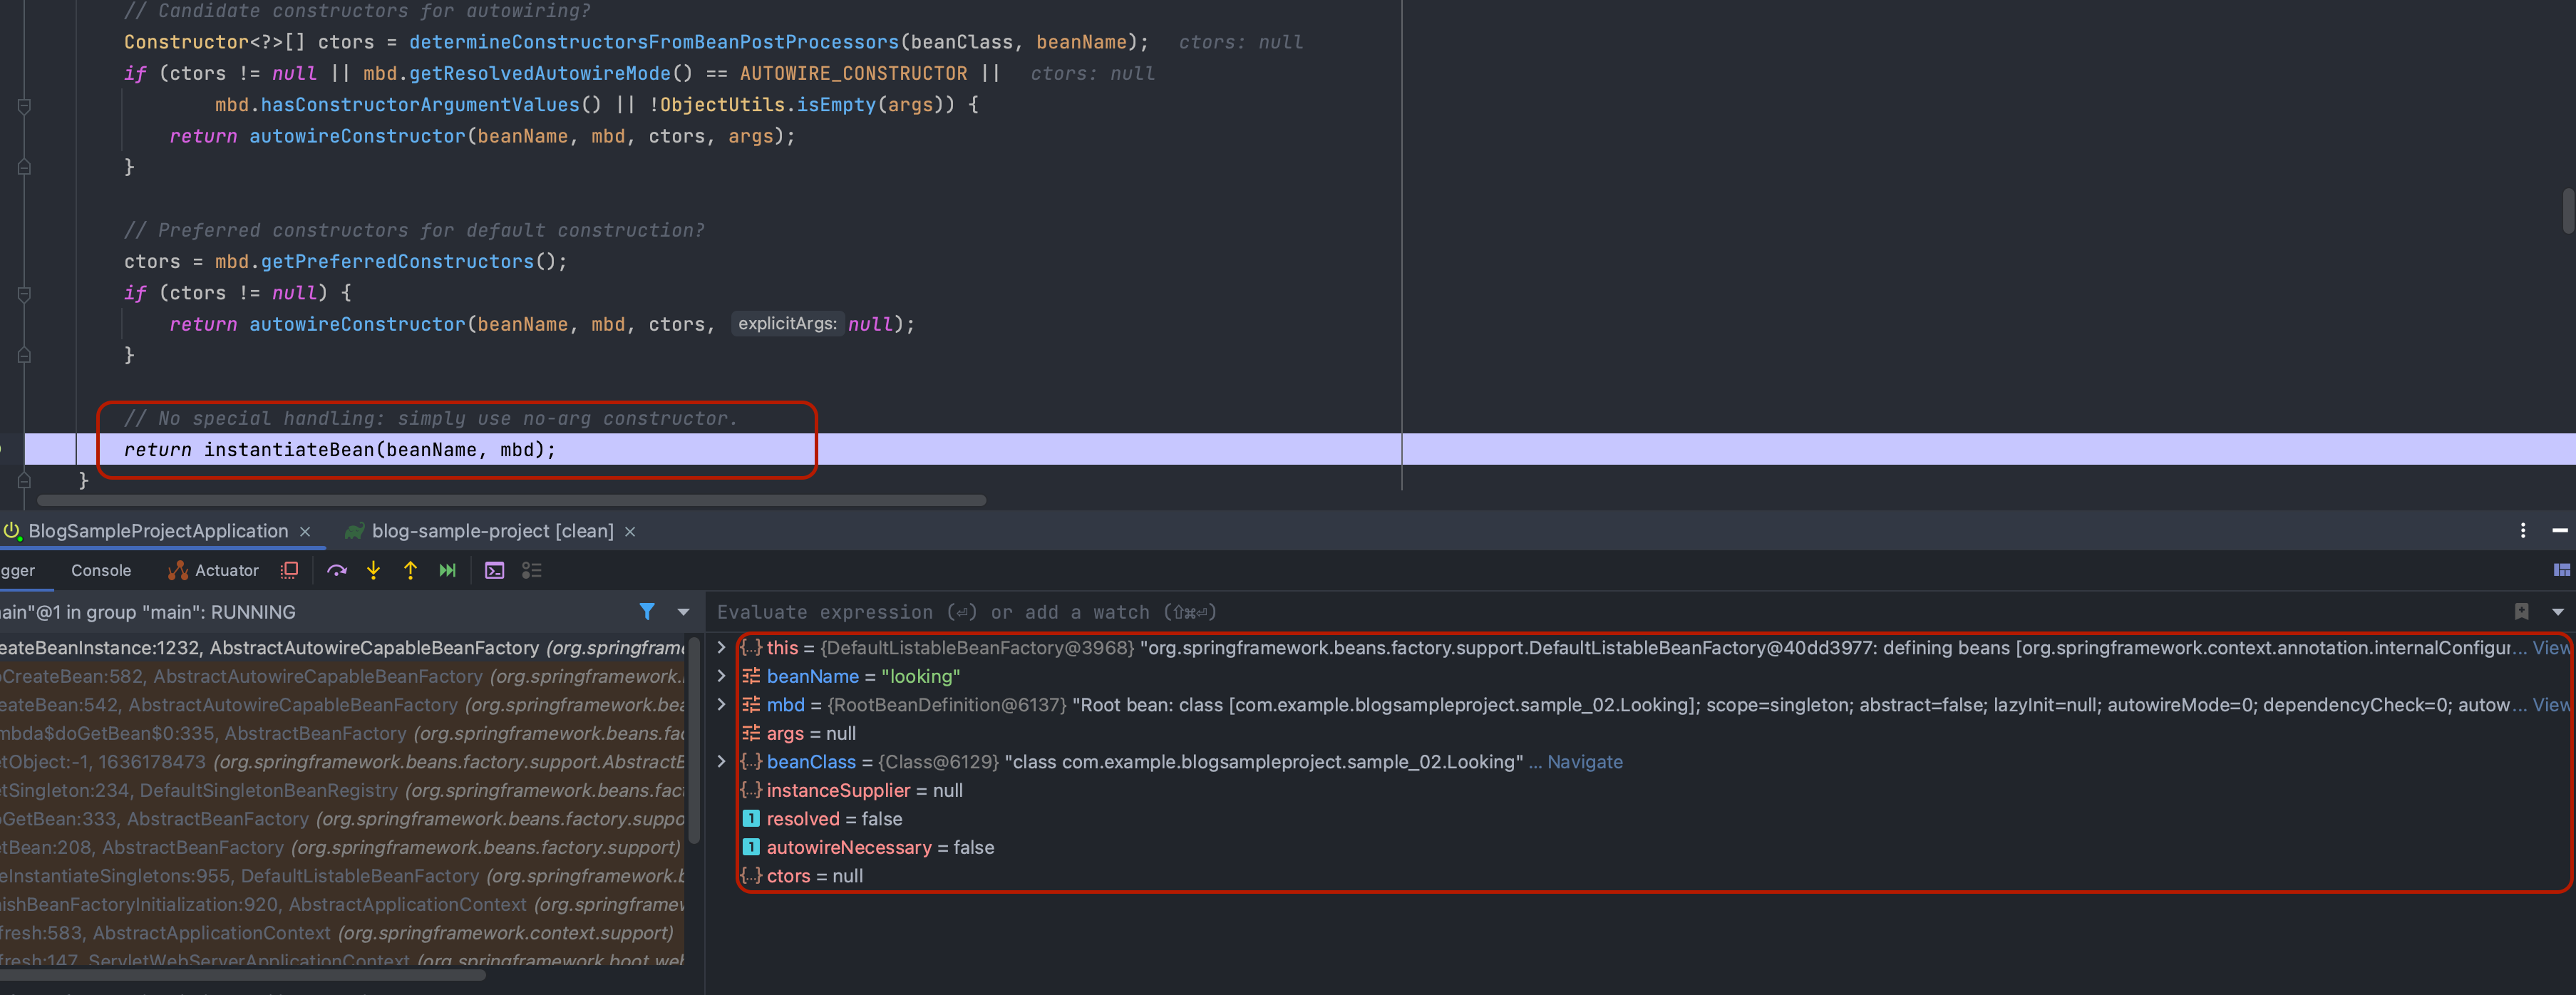Click the editor horizontal scrollbar
Screen dimensions: 2576x995
(510, 500)
